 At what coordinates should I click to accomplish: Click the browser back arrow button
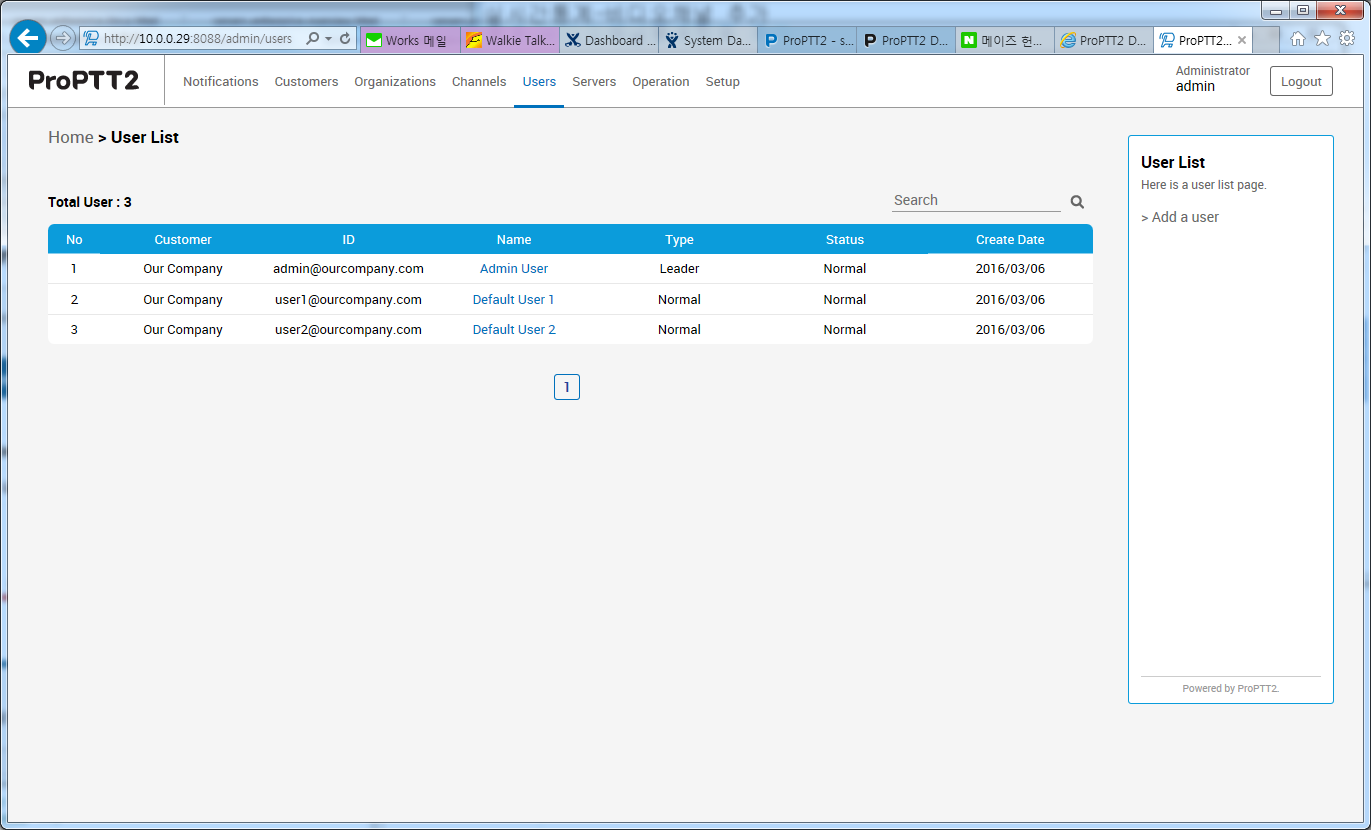pyautogui.click(x=27, y=38)
